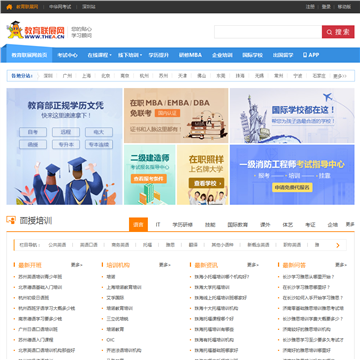Screen dimensions: 360x360
Task: Open 更多 beside 最新问答 heading
Action: coord(341,265)
